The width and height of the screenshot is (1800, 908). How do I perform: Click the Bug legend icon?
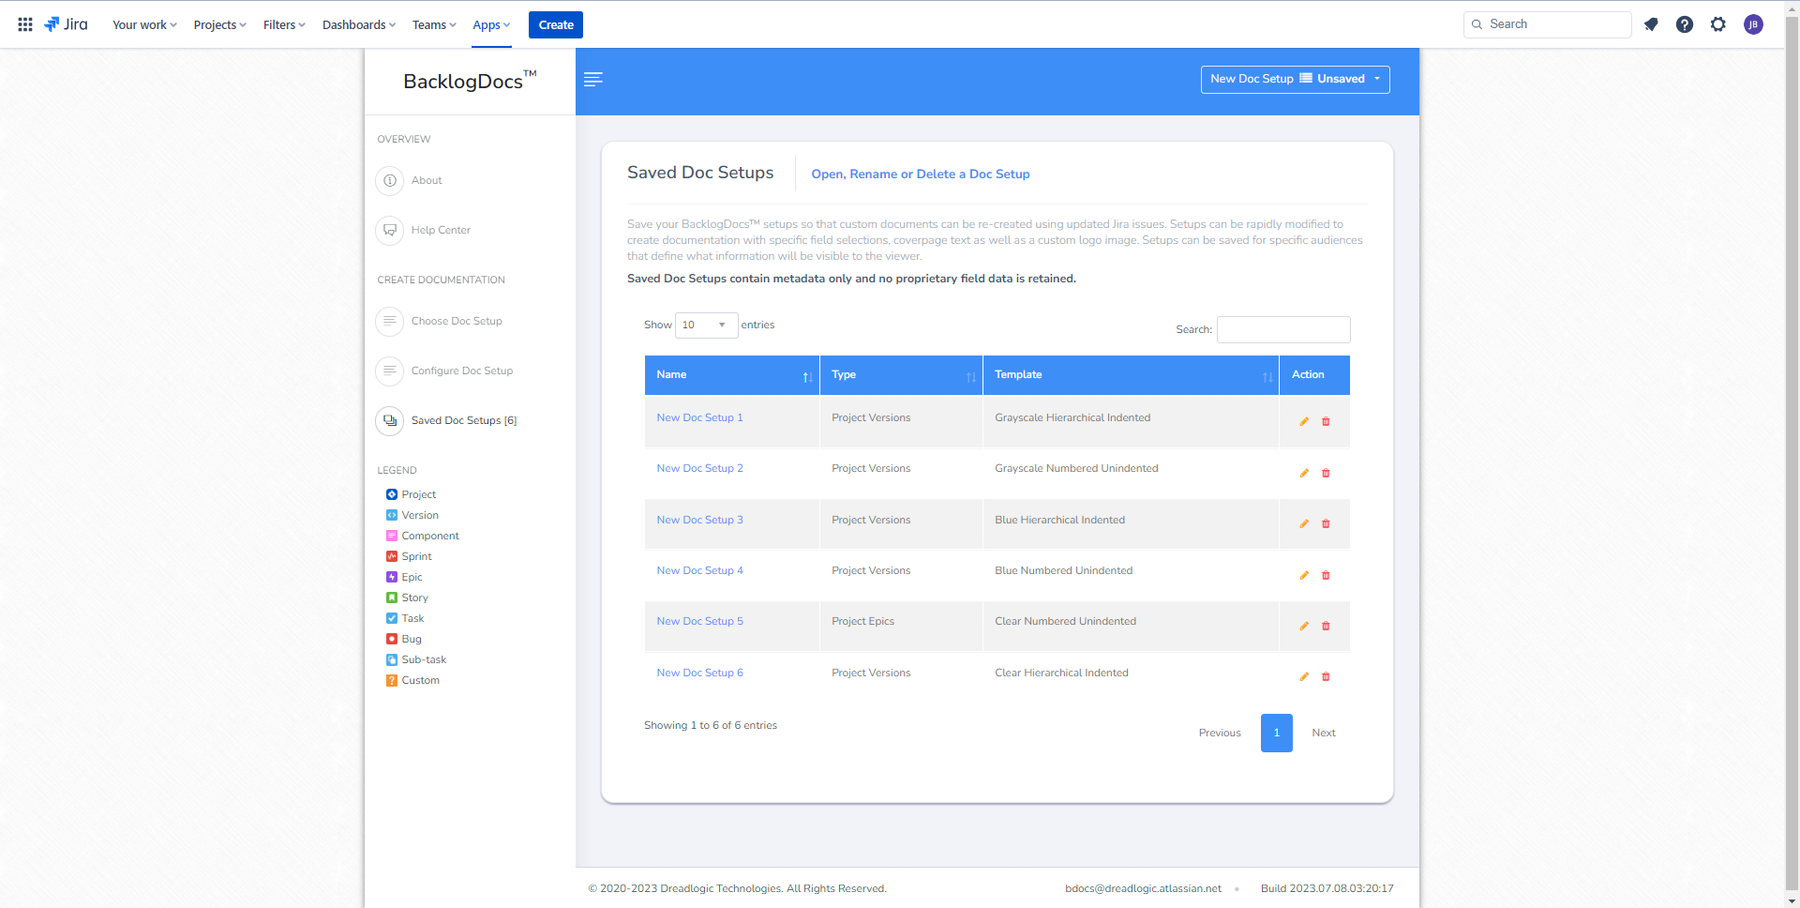click(392, 639)
